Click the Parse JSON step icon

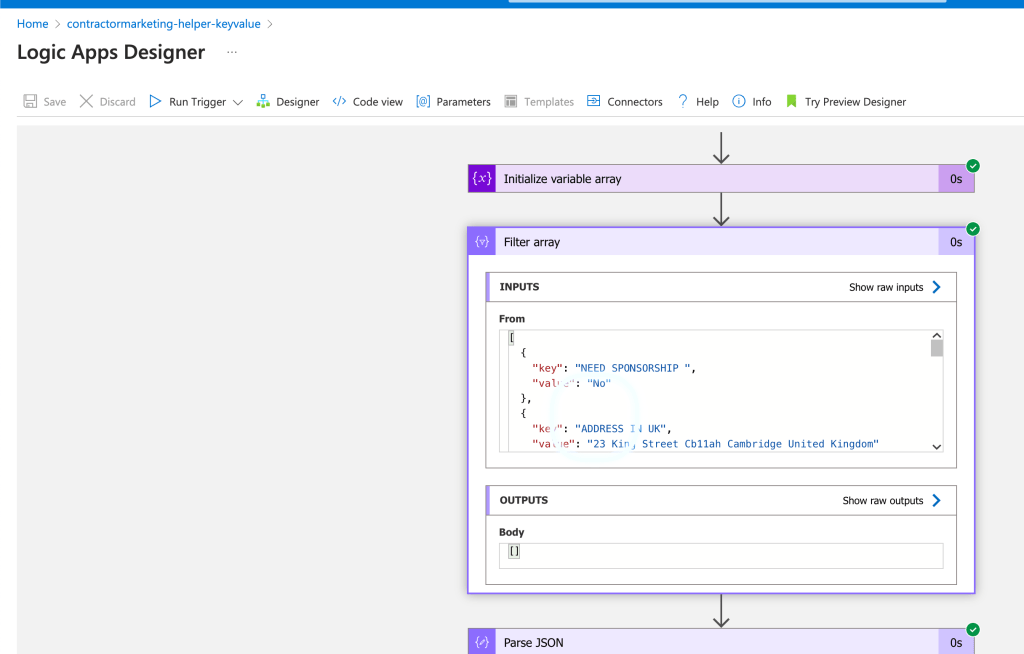coord(482,642)
